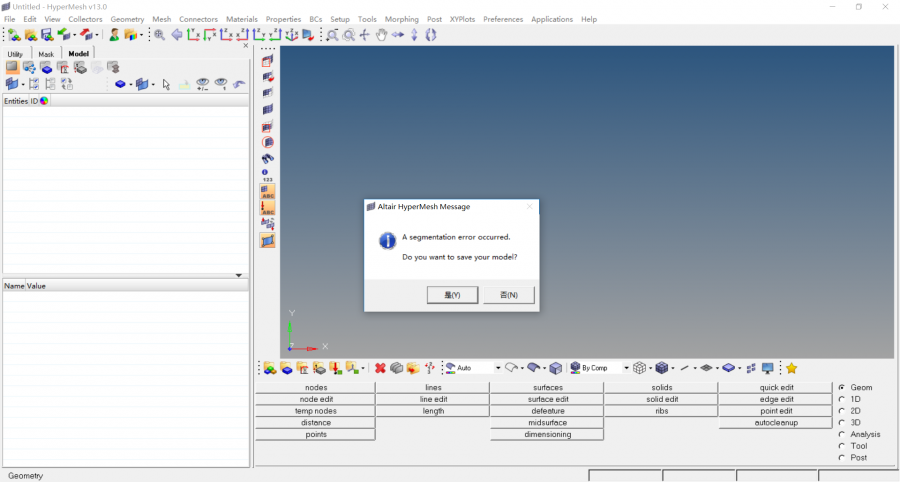This screenshot has width=900, height=482.
Task: Open the surface edit panel
Action: pyautogui.click(x=548, y=399)
